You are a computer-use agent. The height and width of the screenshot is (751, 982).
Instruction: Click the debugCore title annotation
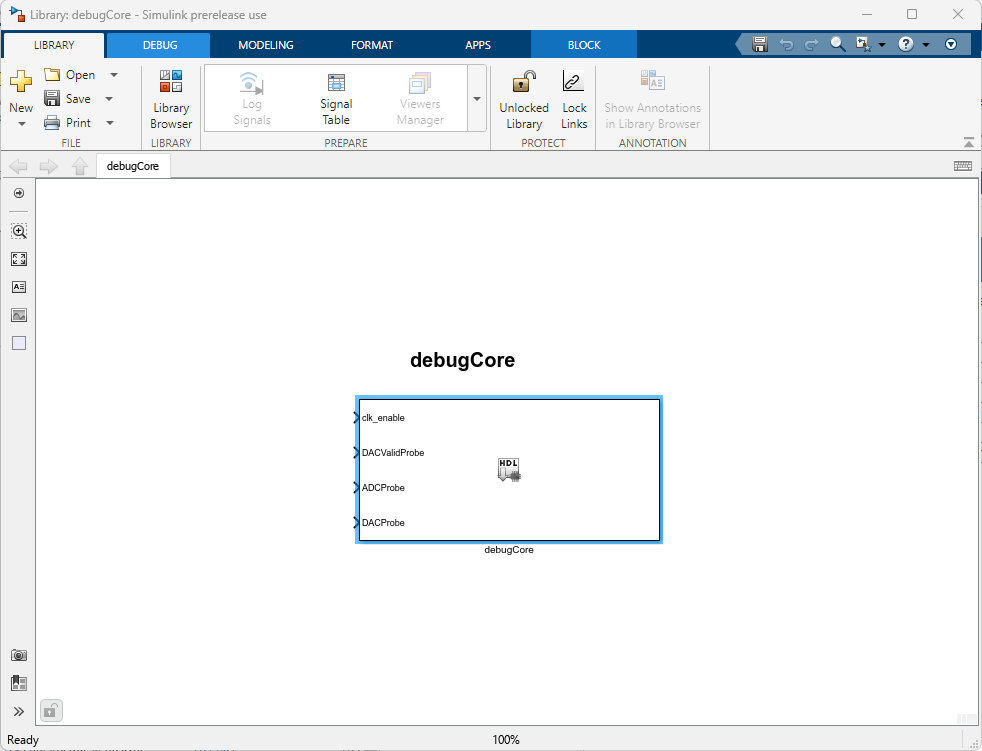(x=462, y=360)
